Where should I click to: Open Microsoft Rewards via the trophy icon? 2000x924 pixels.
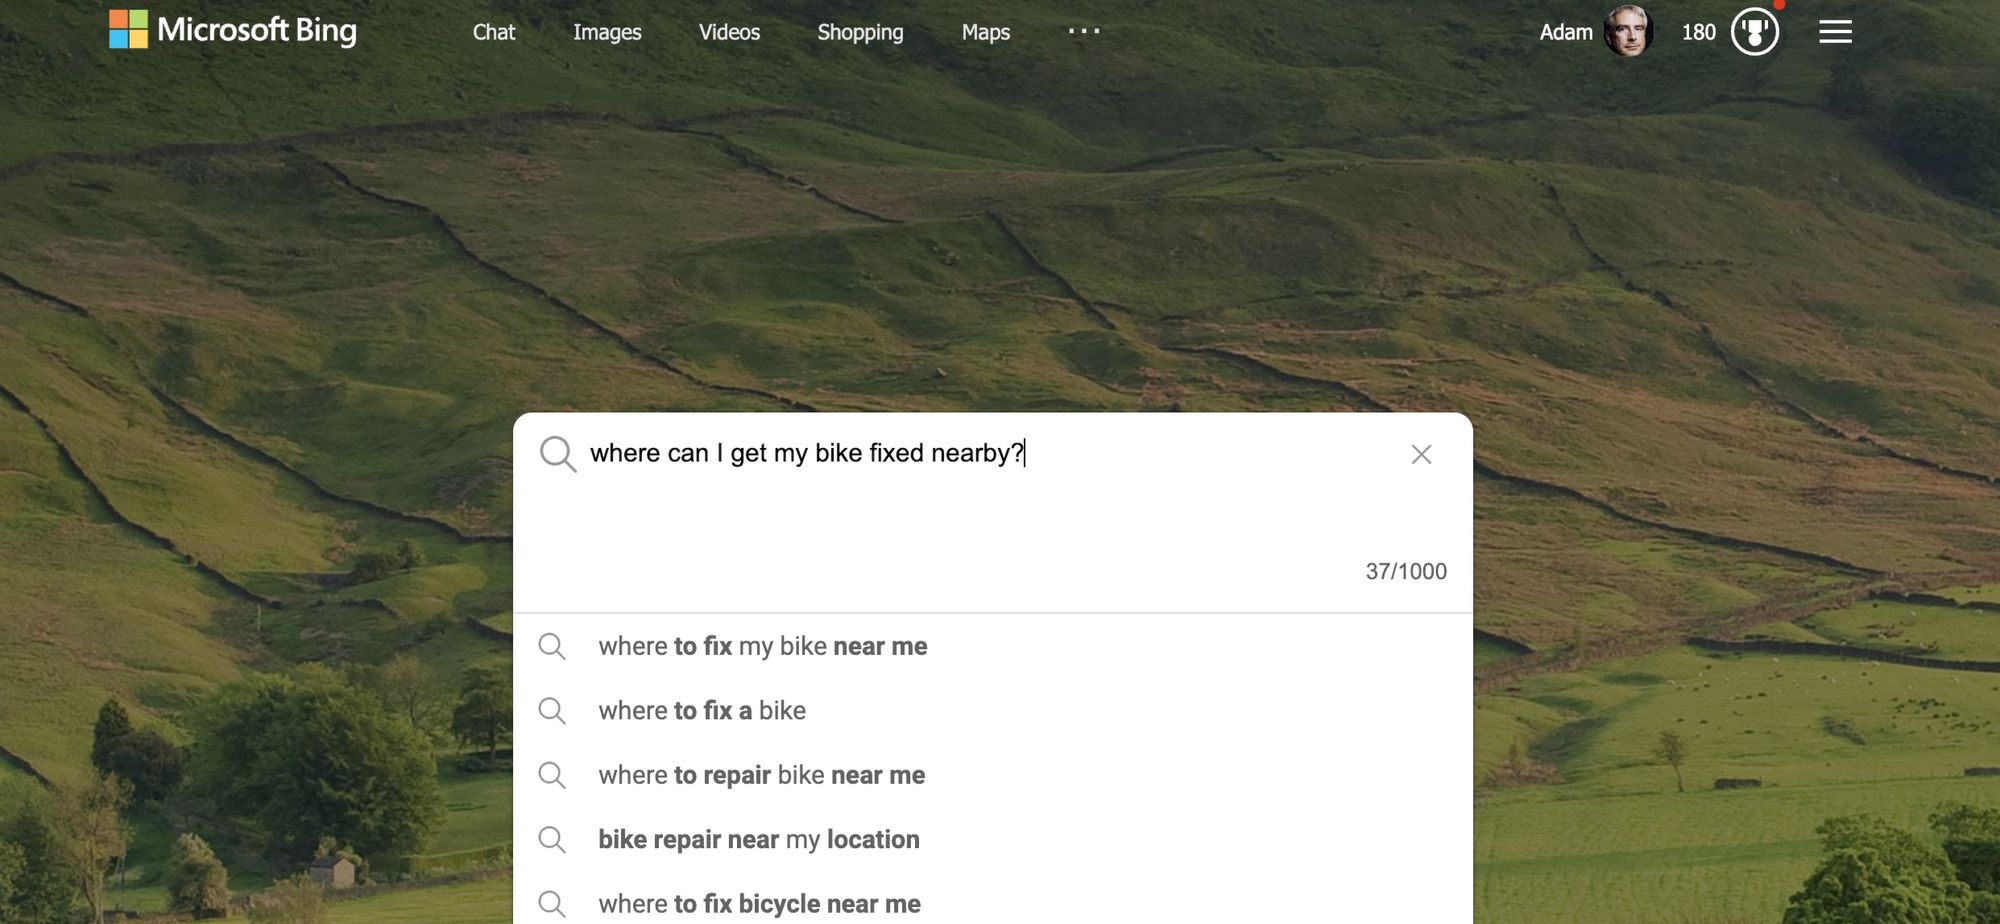(1754, 31)
